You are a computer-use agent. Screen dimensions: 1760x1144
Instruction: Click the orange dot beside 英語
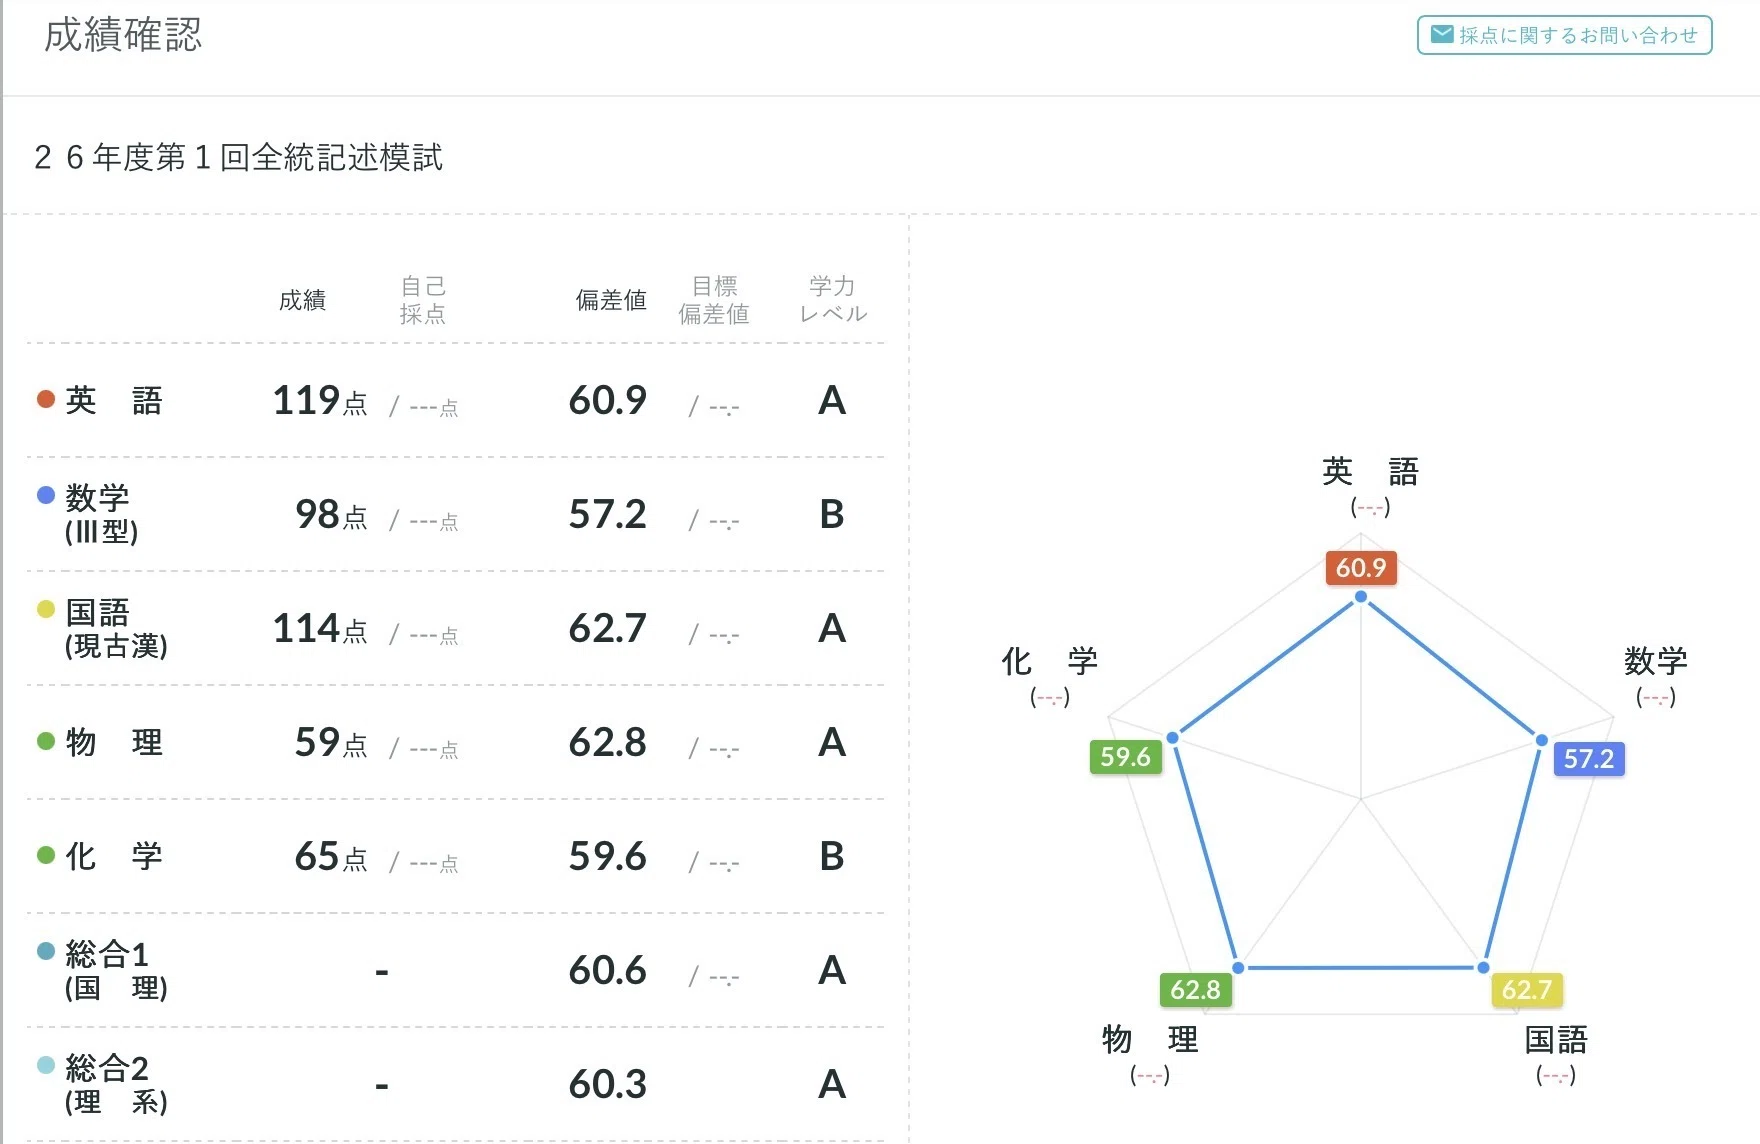[x=45, y=399]
